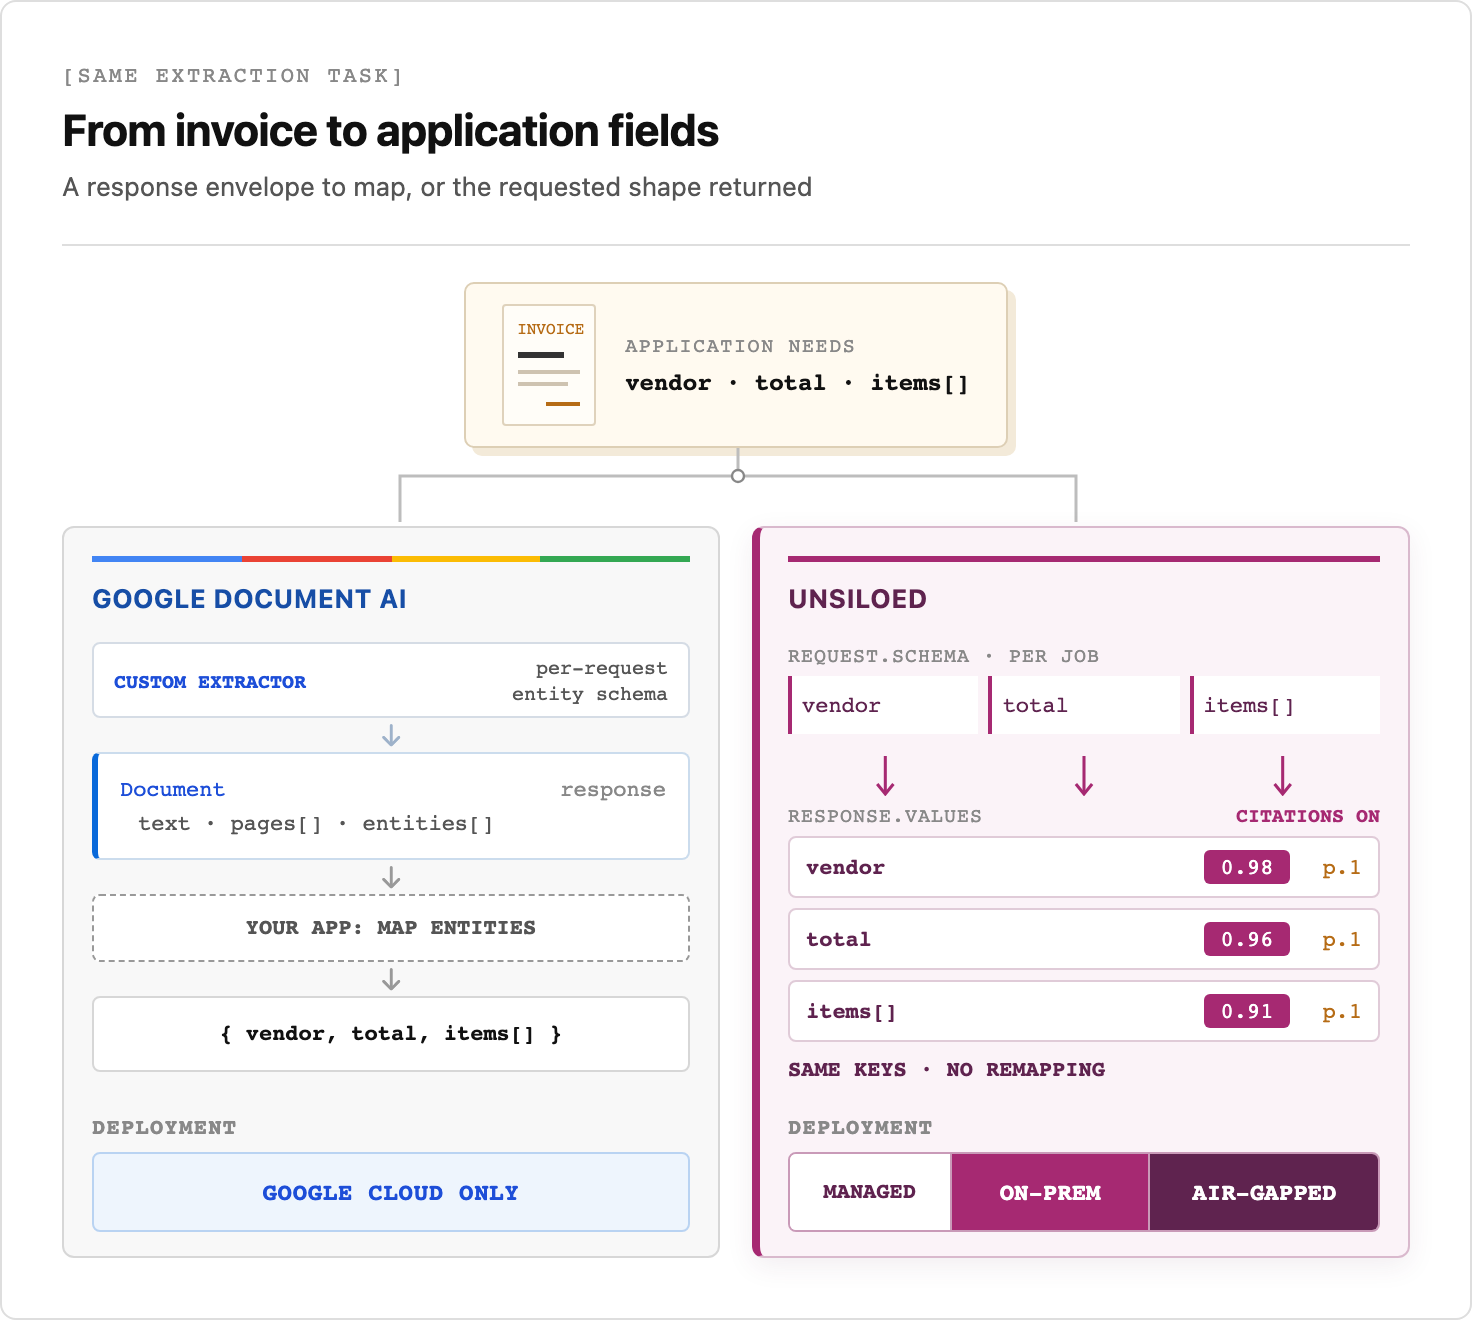The image size is (1472, 1320).
Task: Click the DEPLOYMENT label in Google panel
Action: (164, 1127)
